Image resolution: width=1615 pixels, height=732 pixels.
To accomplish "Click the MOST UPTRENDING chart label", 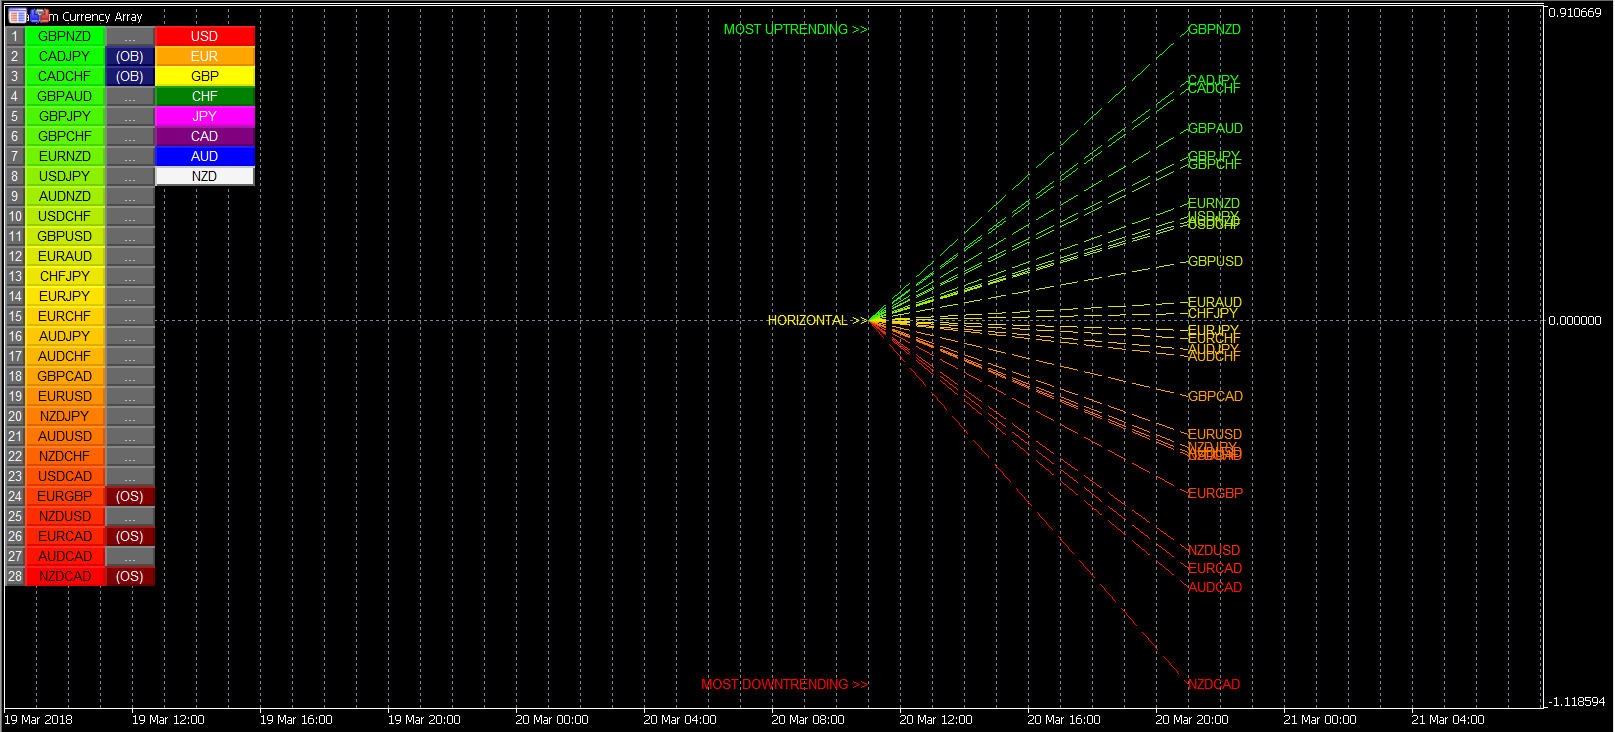I will [x=795, y=29].
